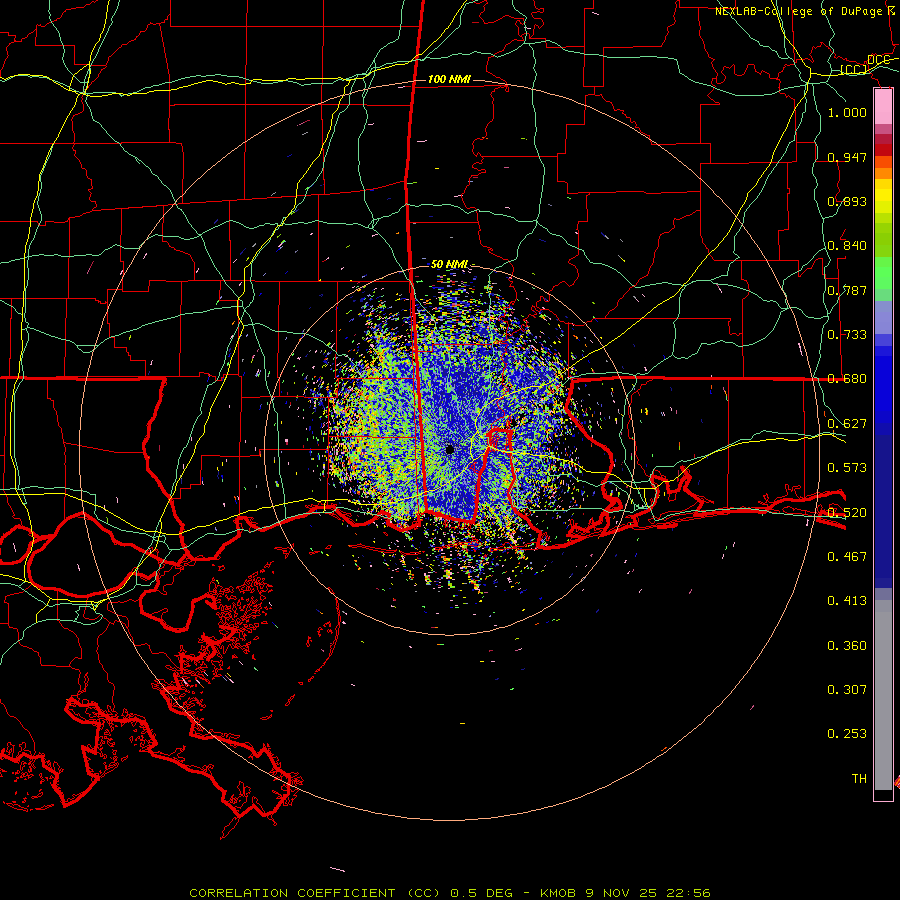The height and width of the screenshot is (900, 900).
Task: Select the 0.413 legend value
Action: pyautogui.click(x=847, y=601)
